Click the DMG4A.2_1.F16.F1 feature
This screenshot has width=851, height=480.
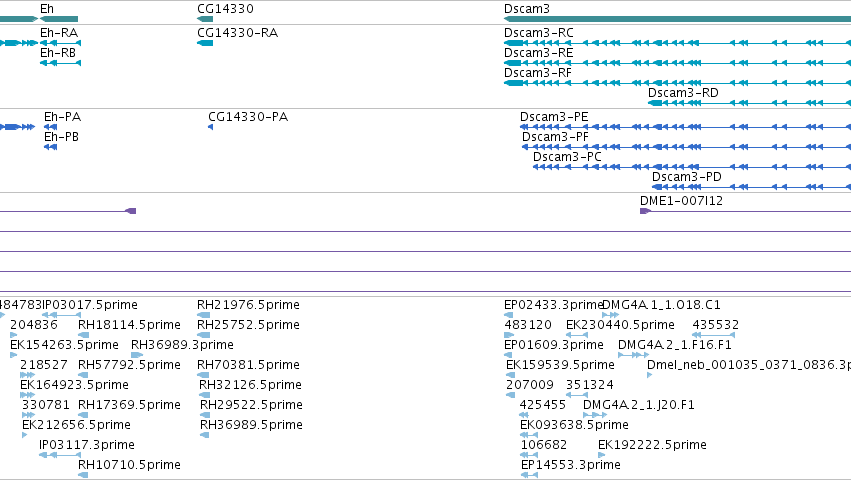pyautogui.click(x=633, y=355)
